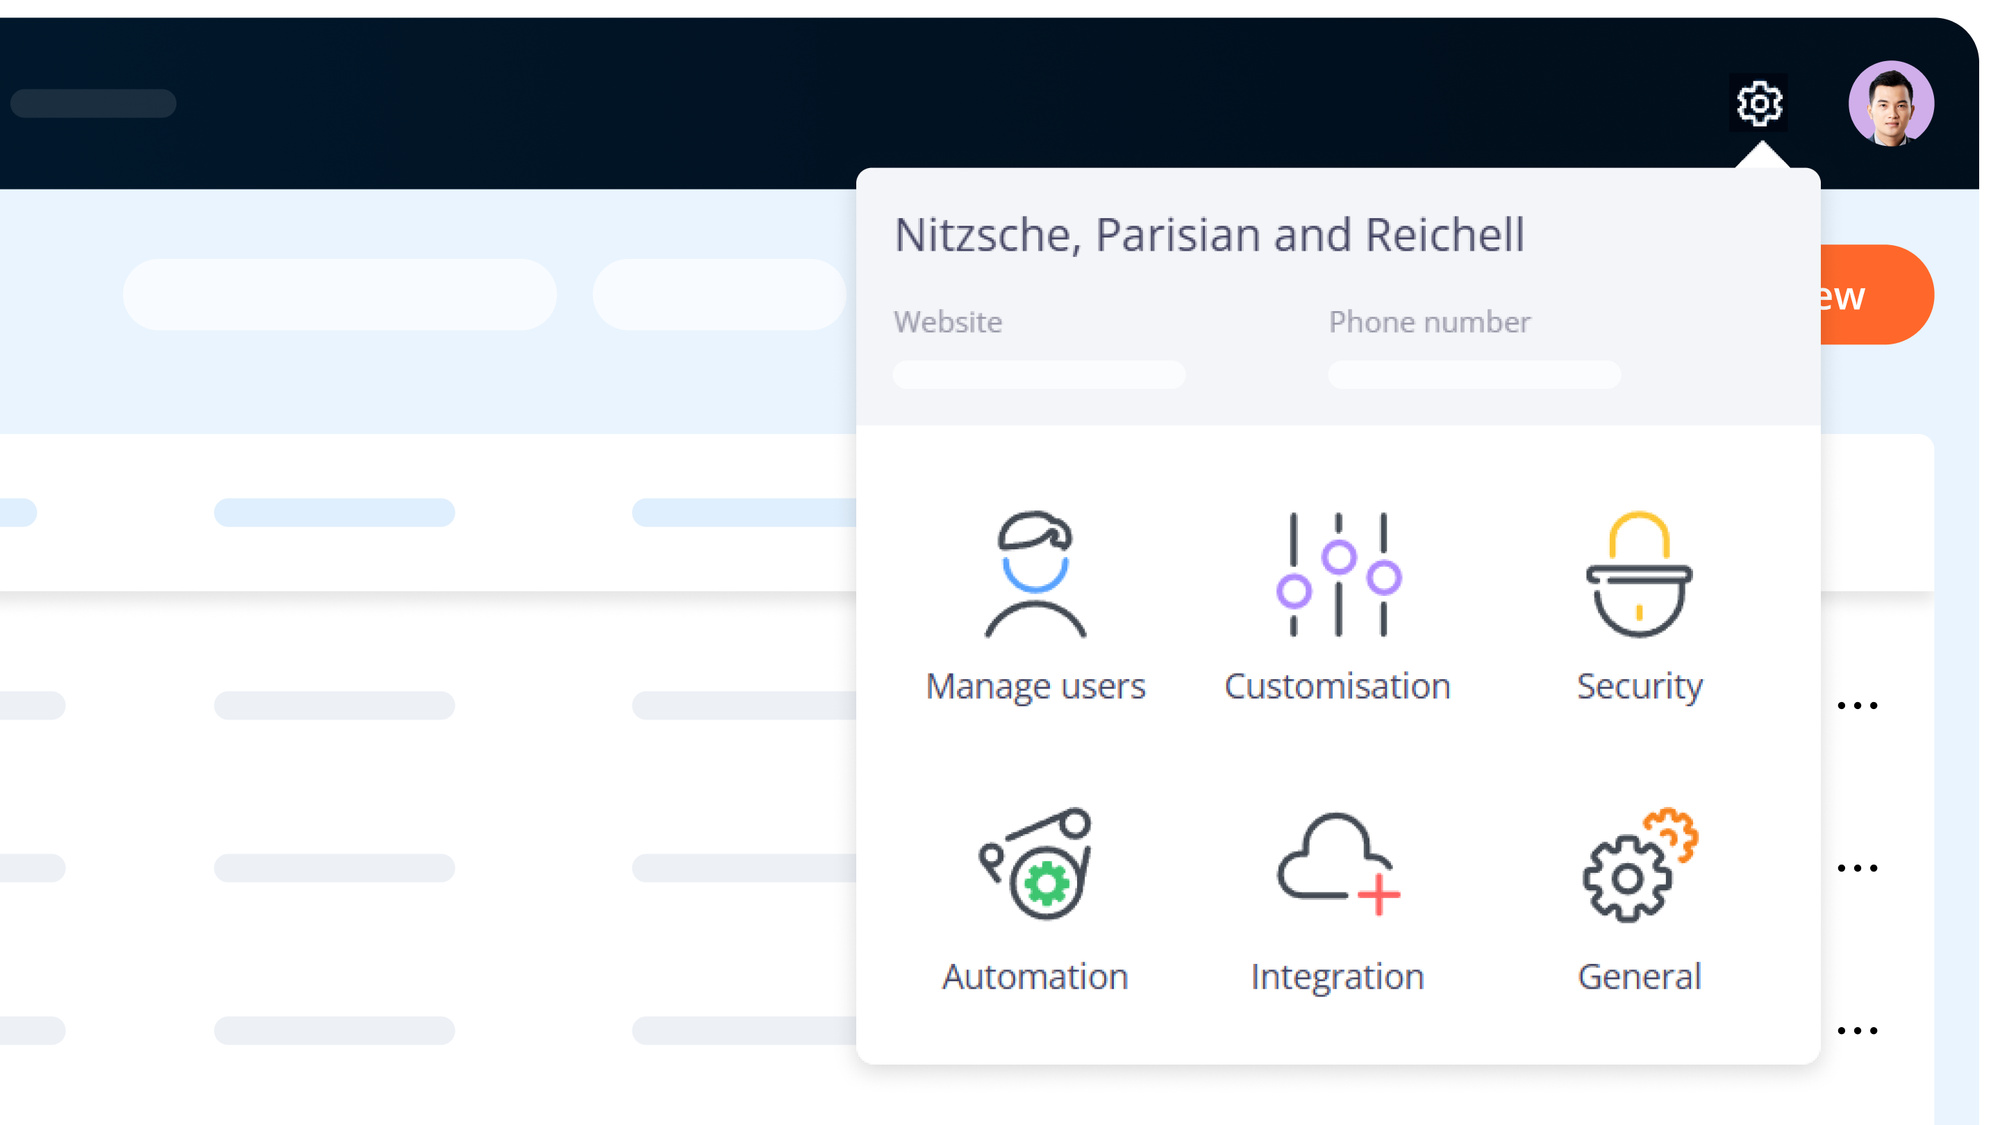Click the settings gear icon

(x=1759, y=103)
